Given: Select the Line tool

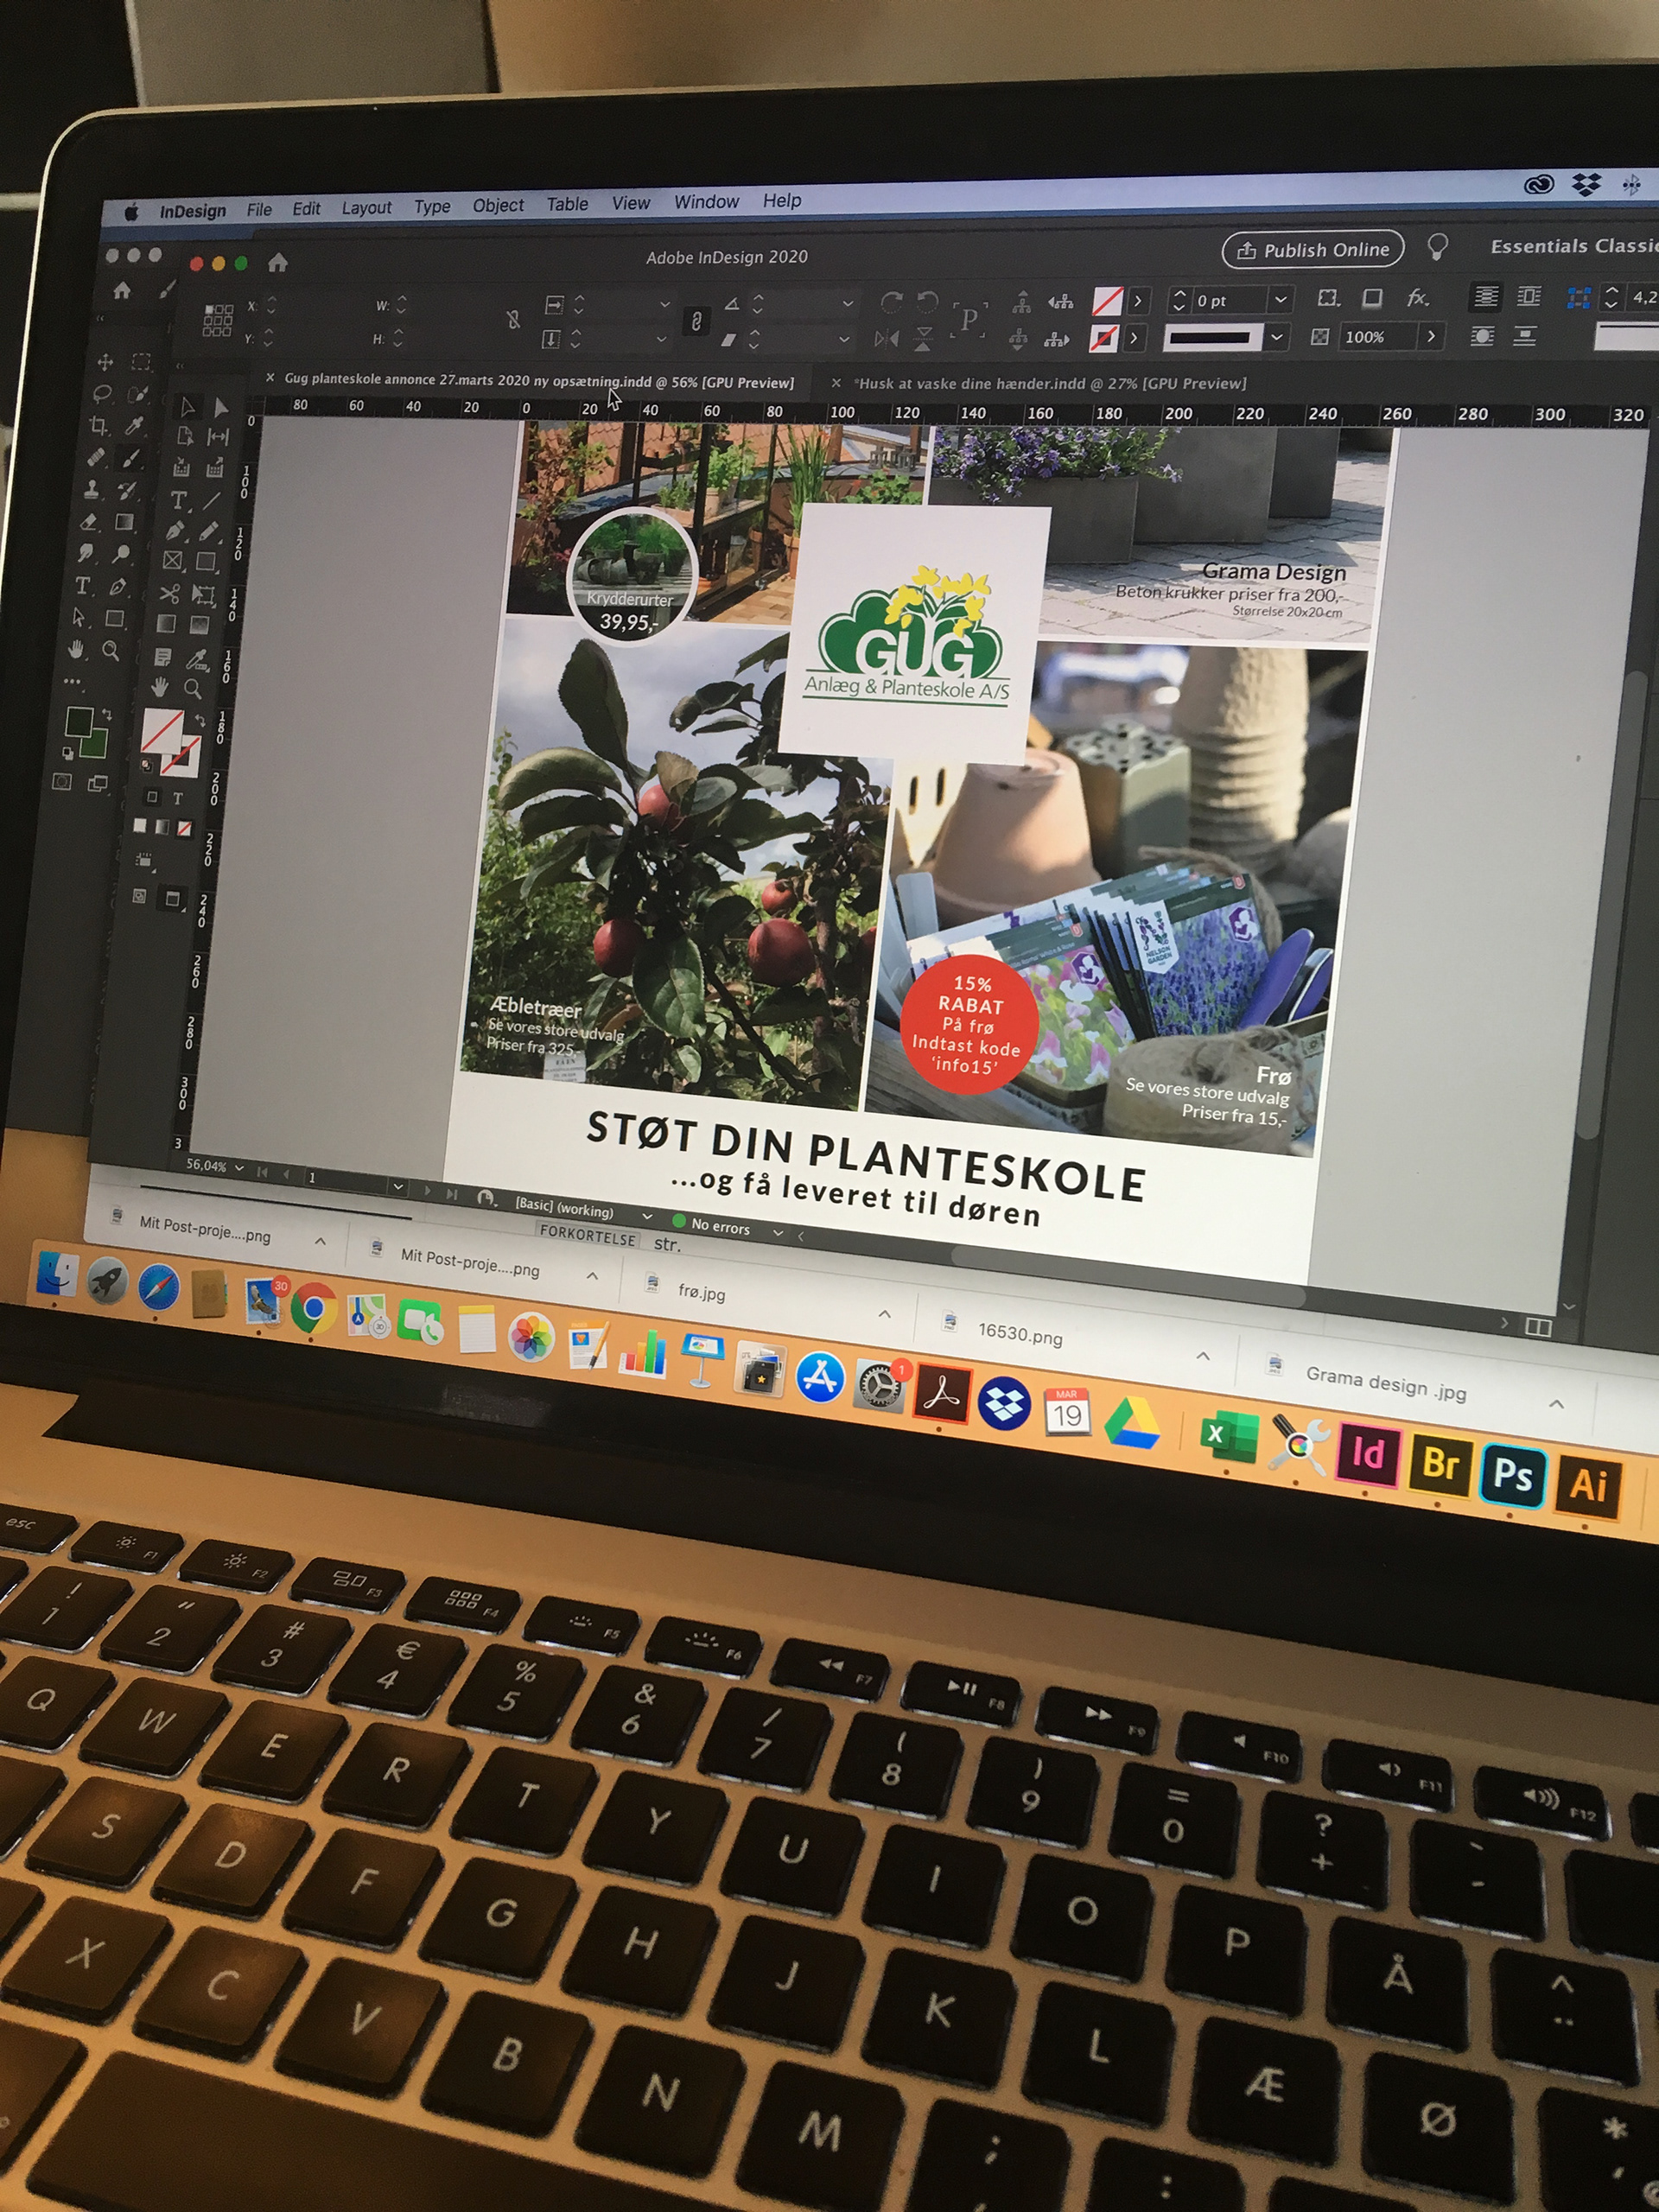Looking at the screenshot, I should [x=212, y=499].
